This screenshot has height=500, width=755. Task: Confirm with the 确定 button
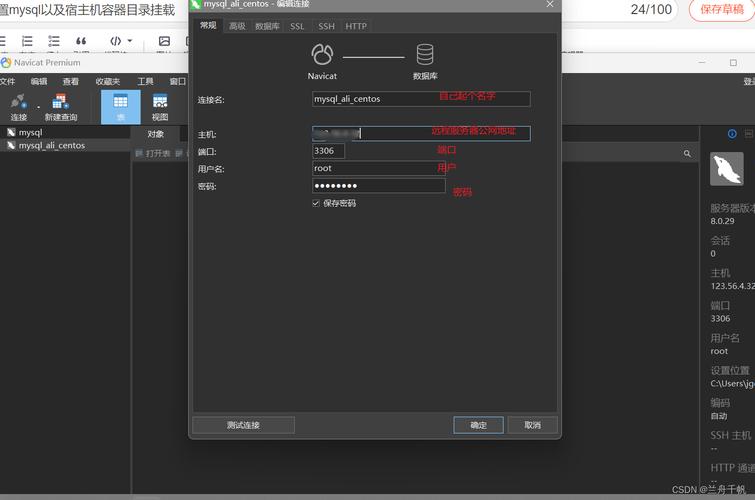click(x=478, y=425)
